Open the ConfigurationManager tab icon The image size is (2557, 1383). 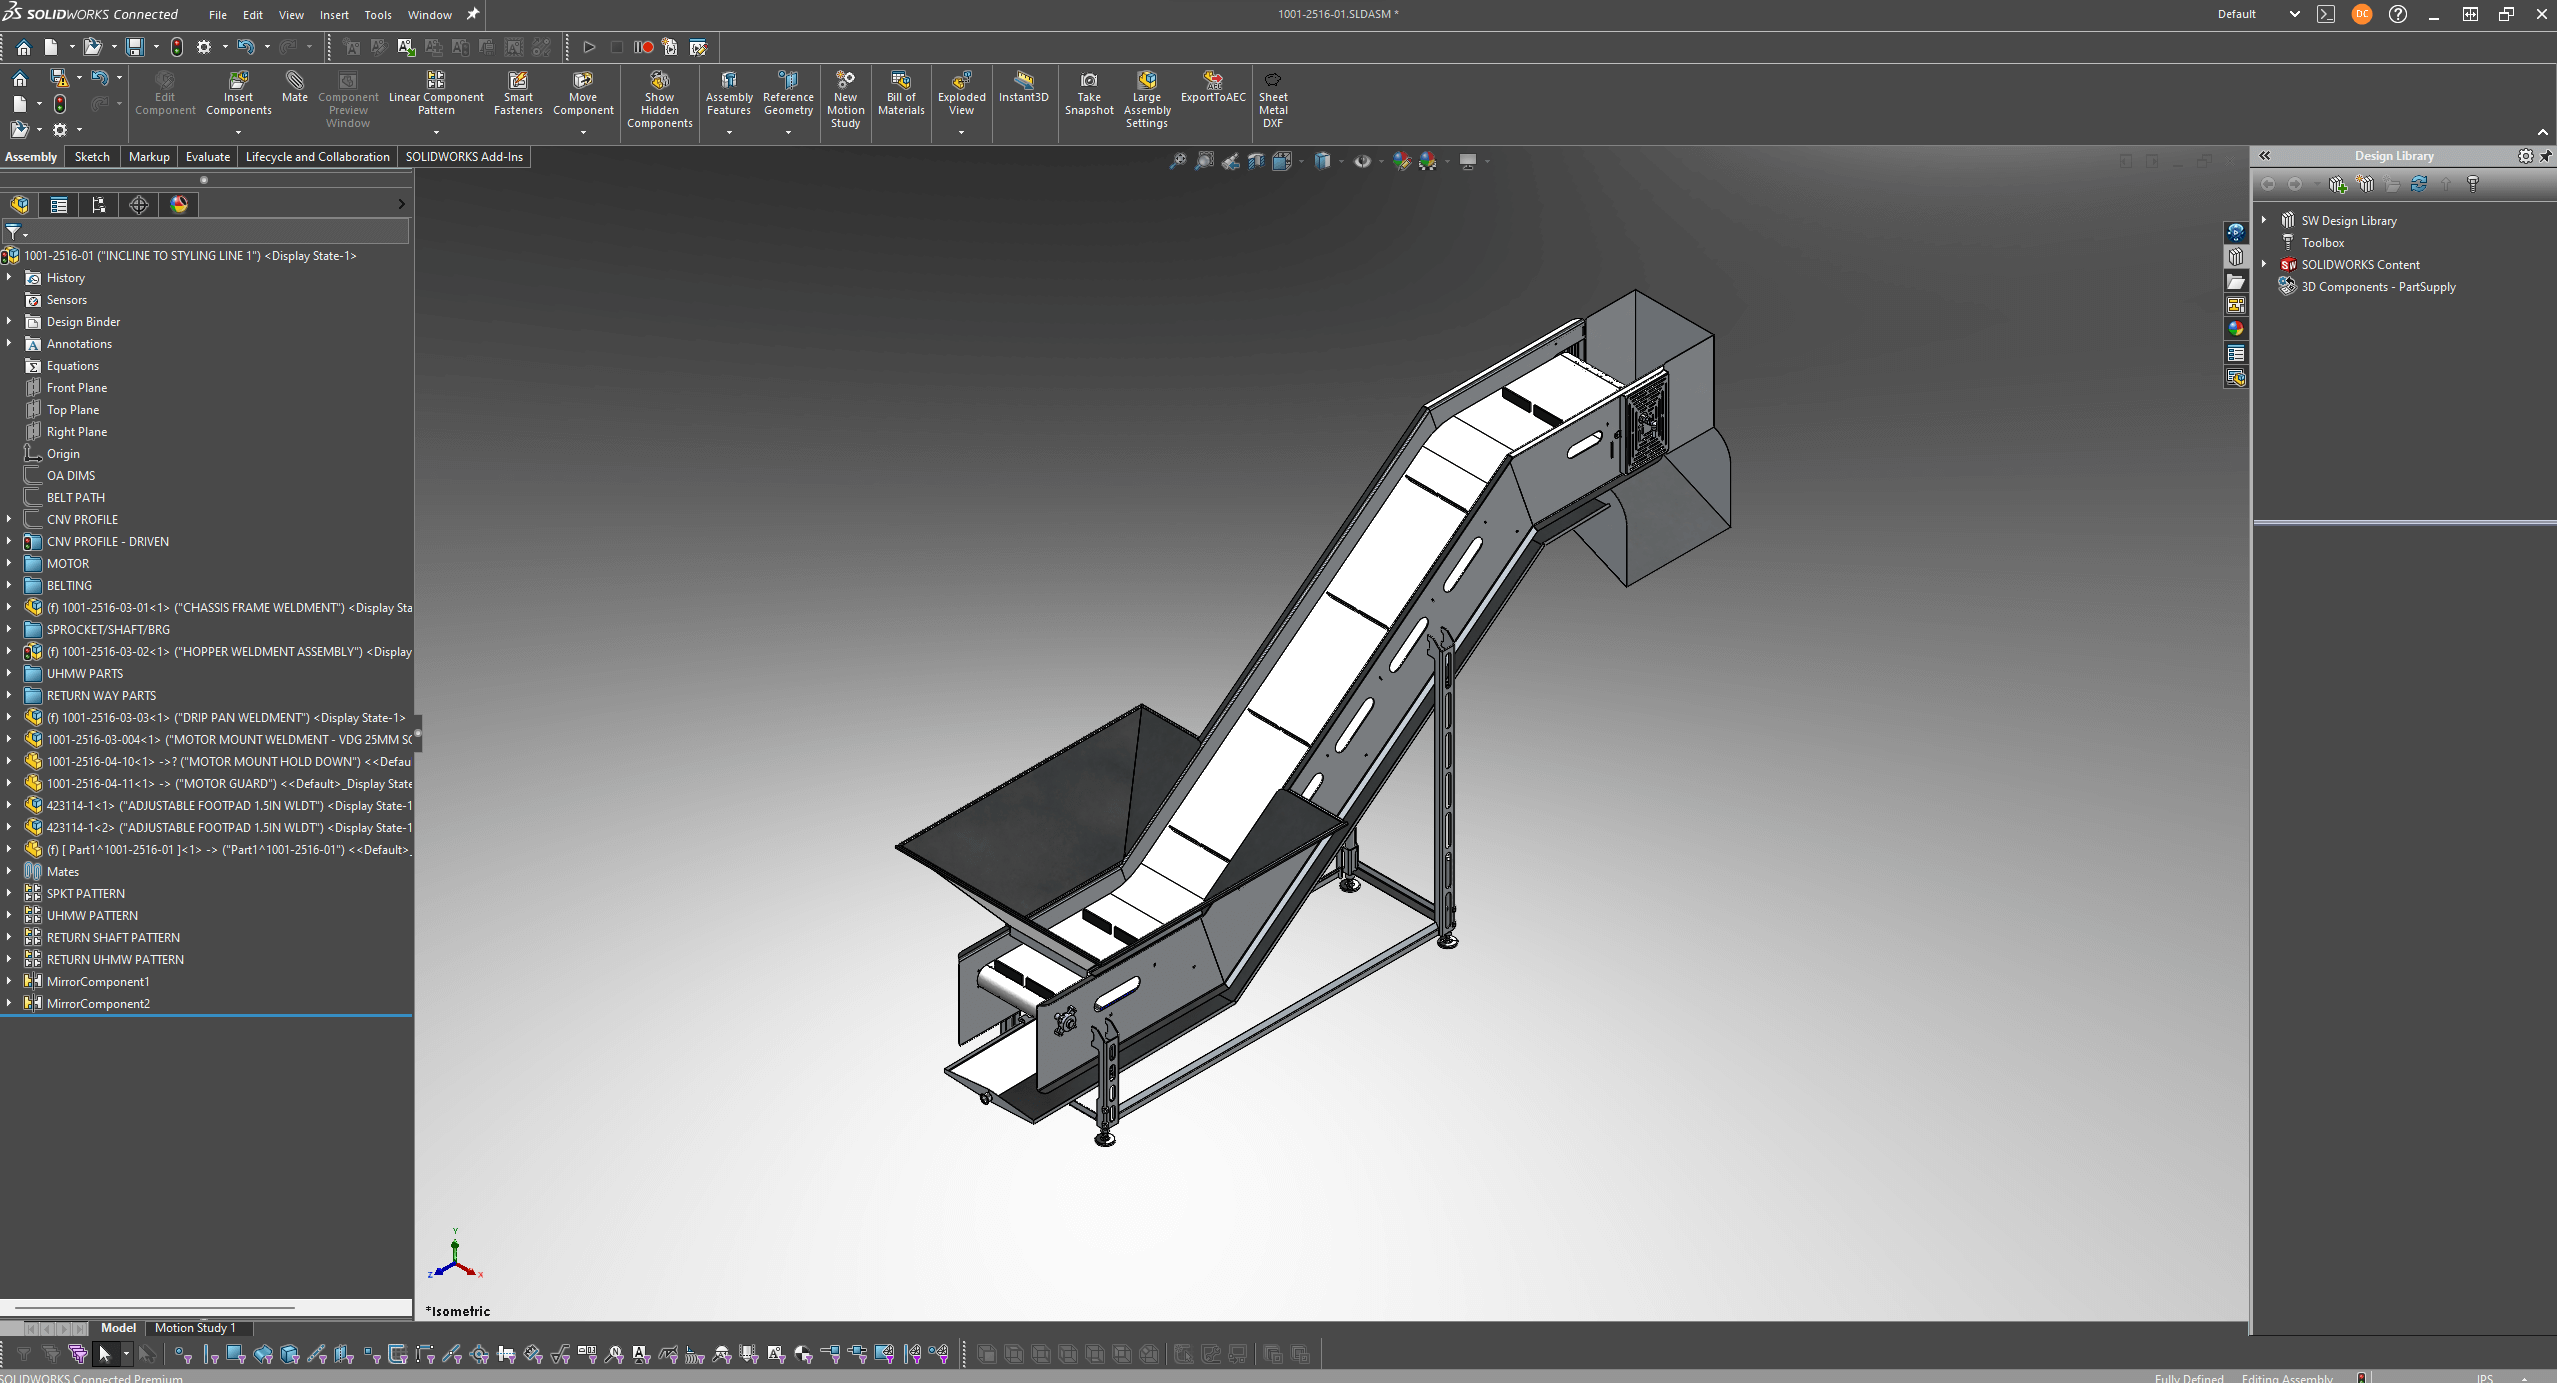coord(99,205)
